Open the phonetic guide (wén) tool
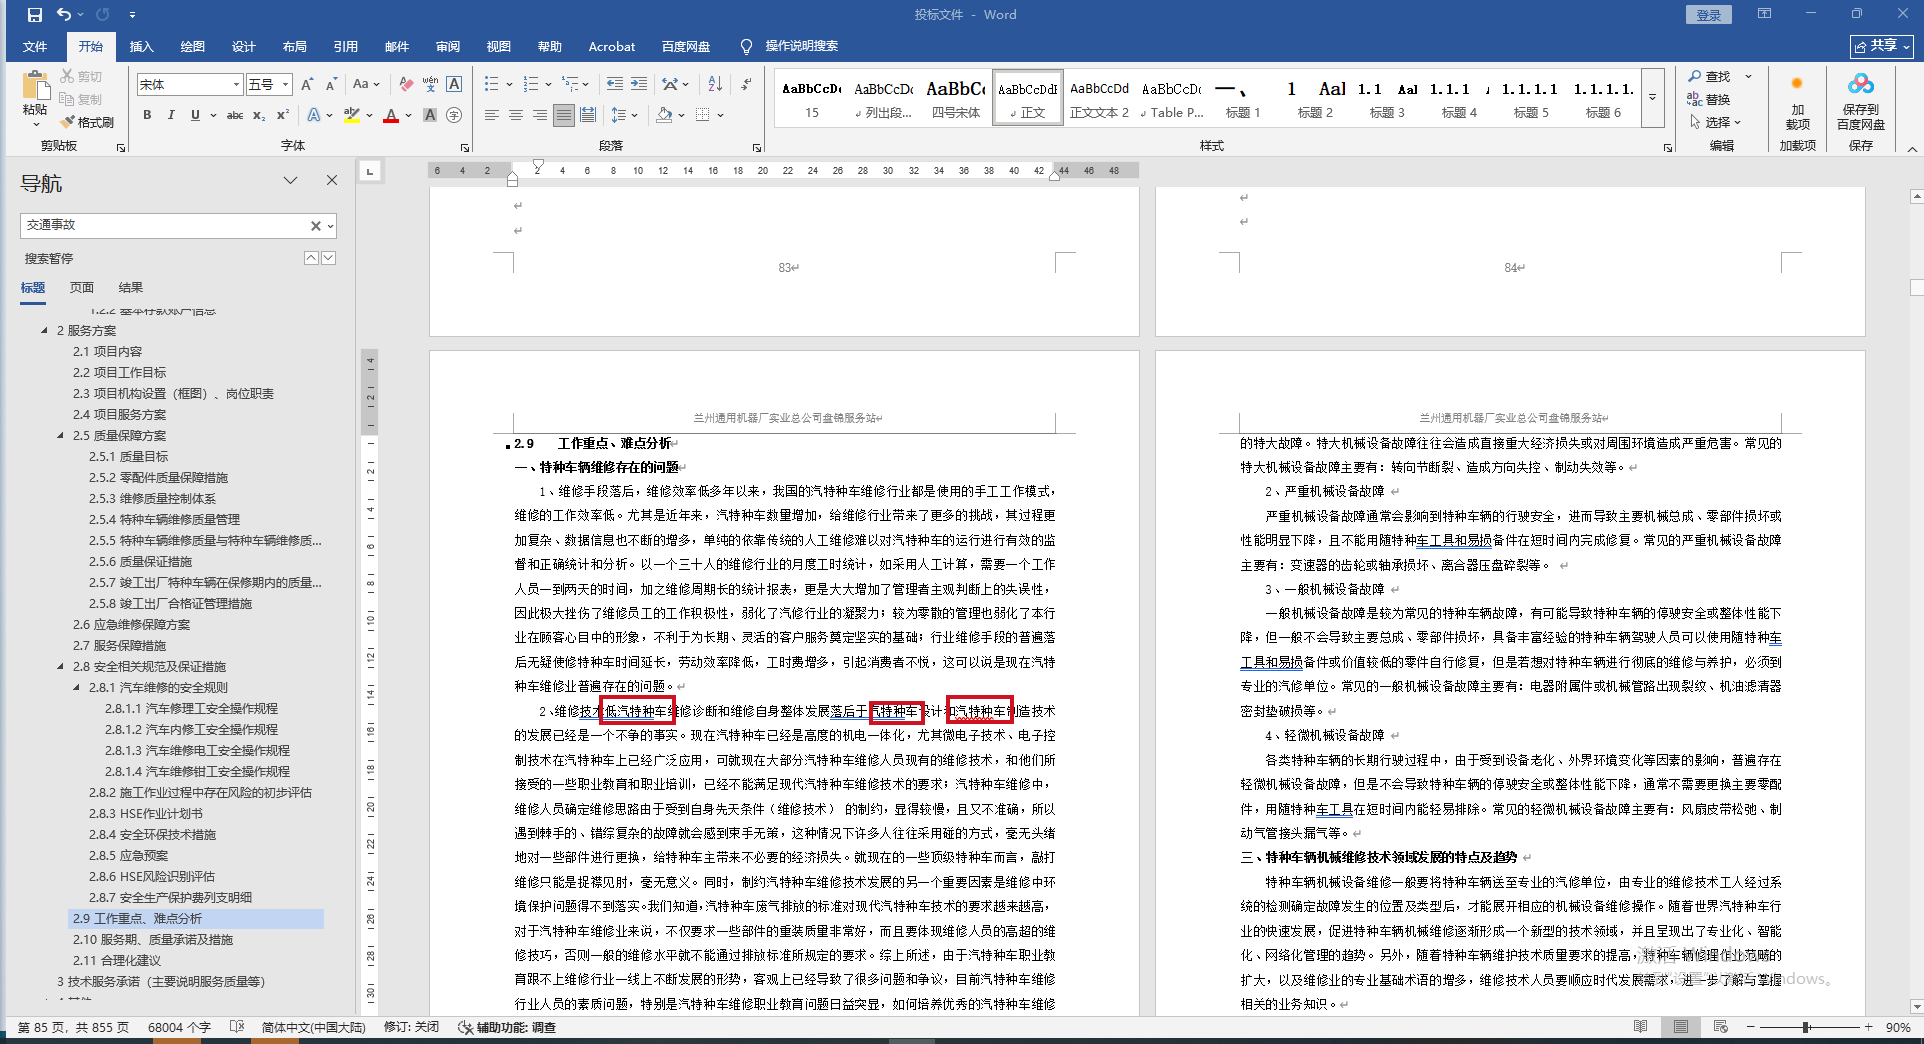This screenshot has height=1044, width=1924. (430, 85)
